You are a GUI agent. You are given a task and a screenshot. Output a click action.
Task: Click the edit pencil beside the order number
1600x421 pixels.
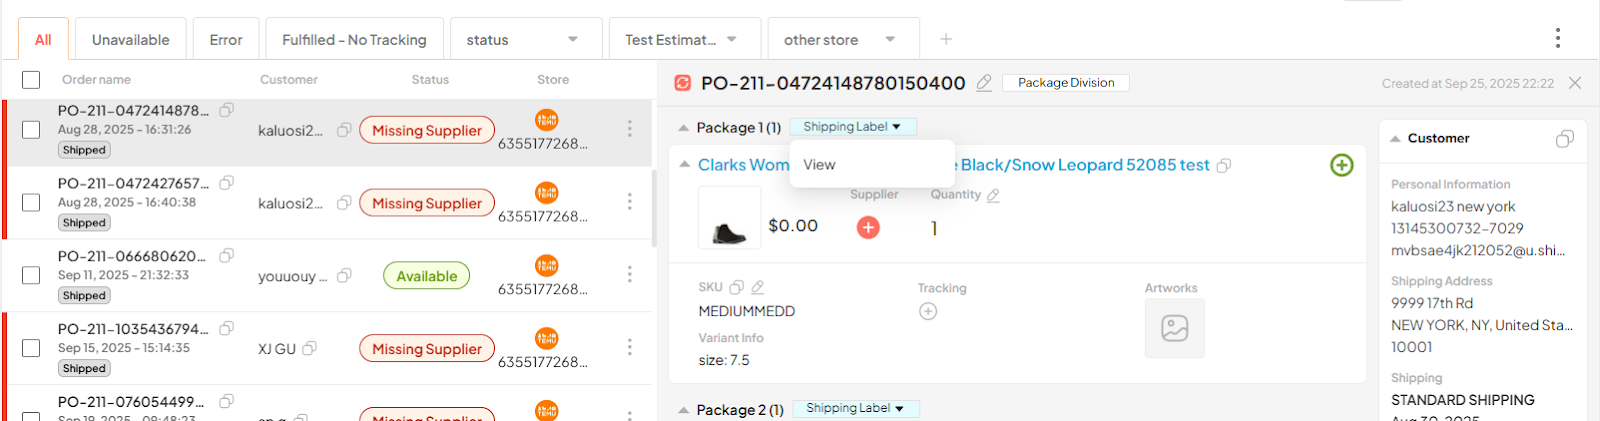(x=984, y=83)
